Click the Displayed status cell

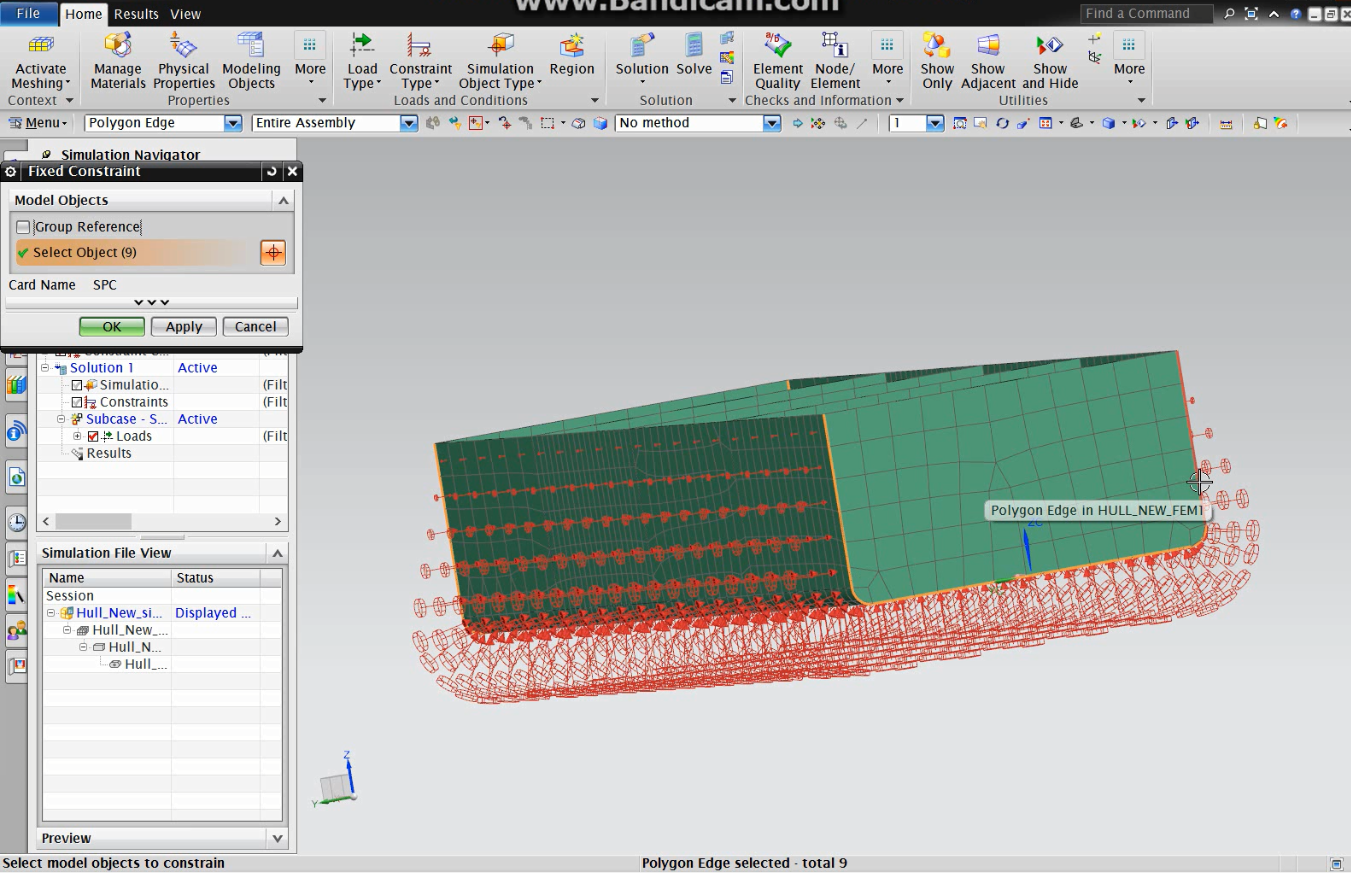[x=214, y=613]
